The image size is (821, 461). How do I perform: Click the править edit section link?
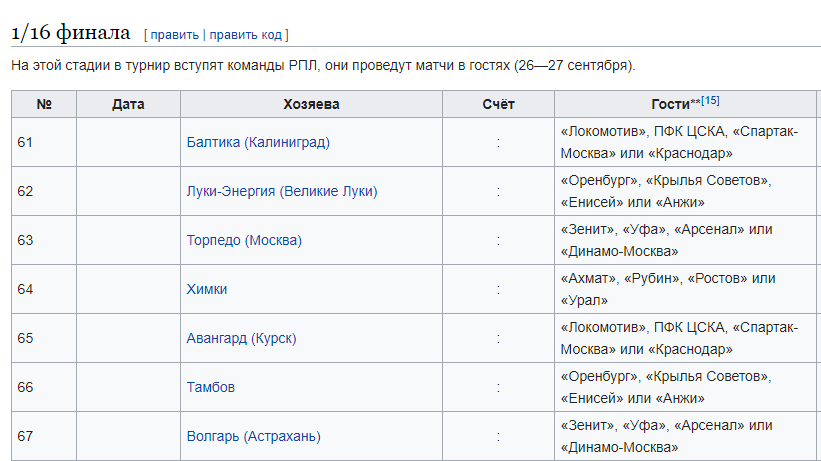tap(174, 35)
